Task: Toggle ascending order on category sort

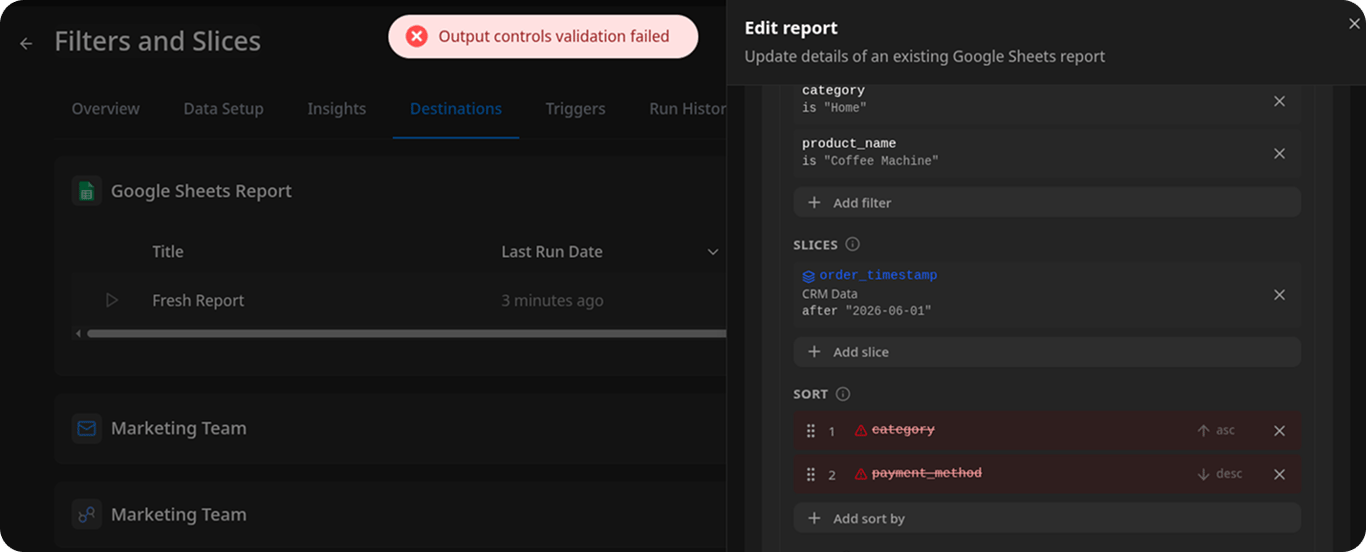Action: pyautogui.click(x=1216, y=430)
